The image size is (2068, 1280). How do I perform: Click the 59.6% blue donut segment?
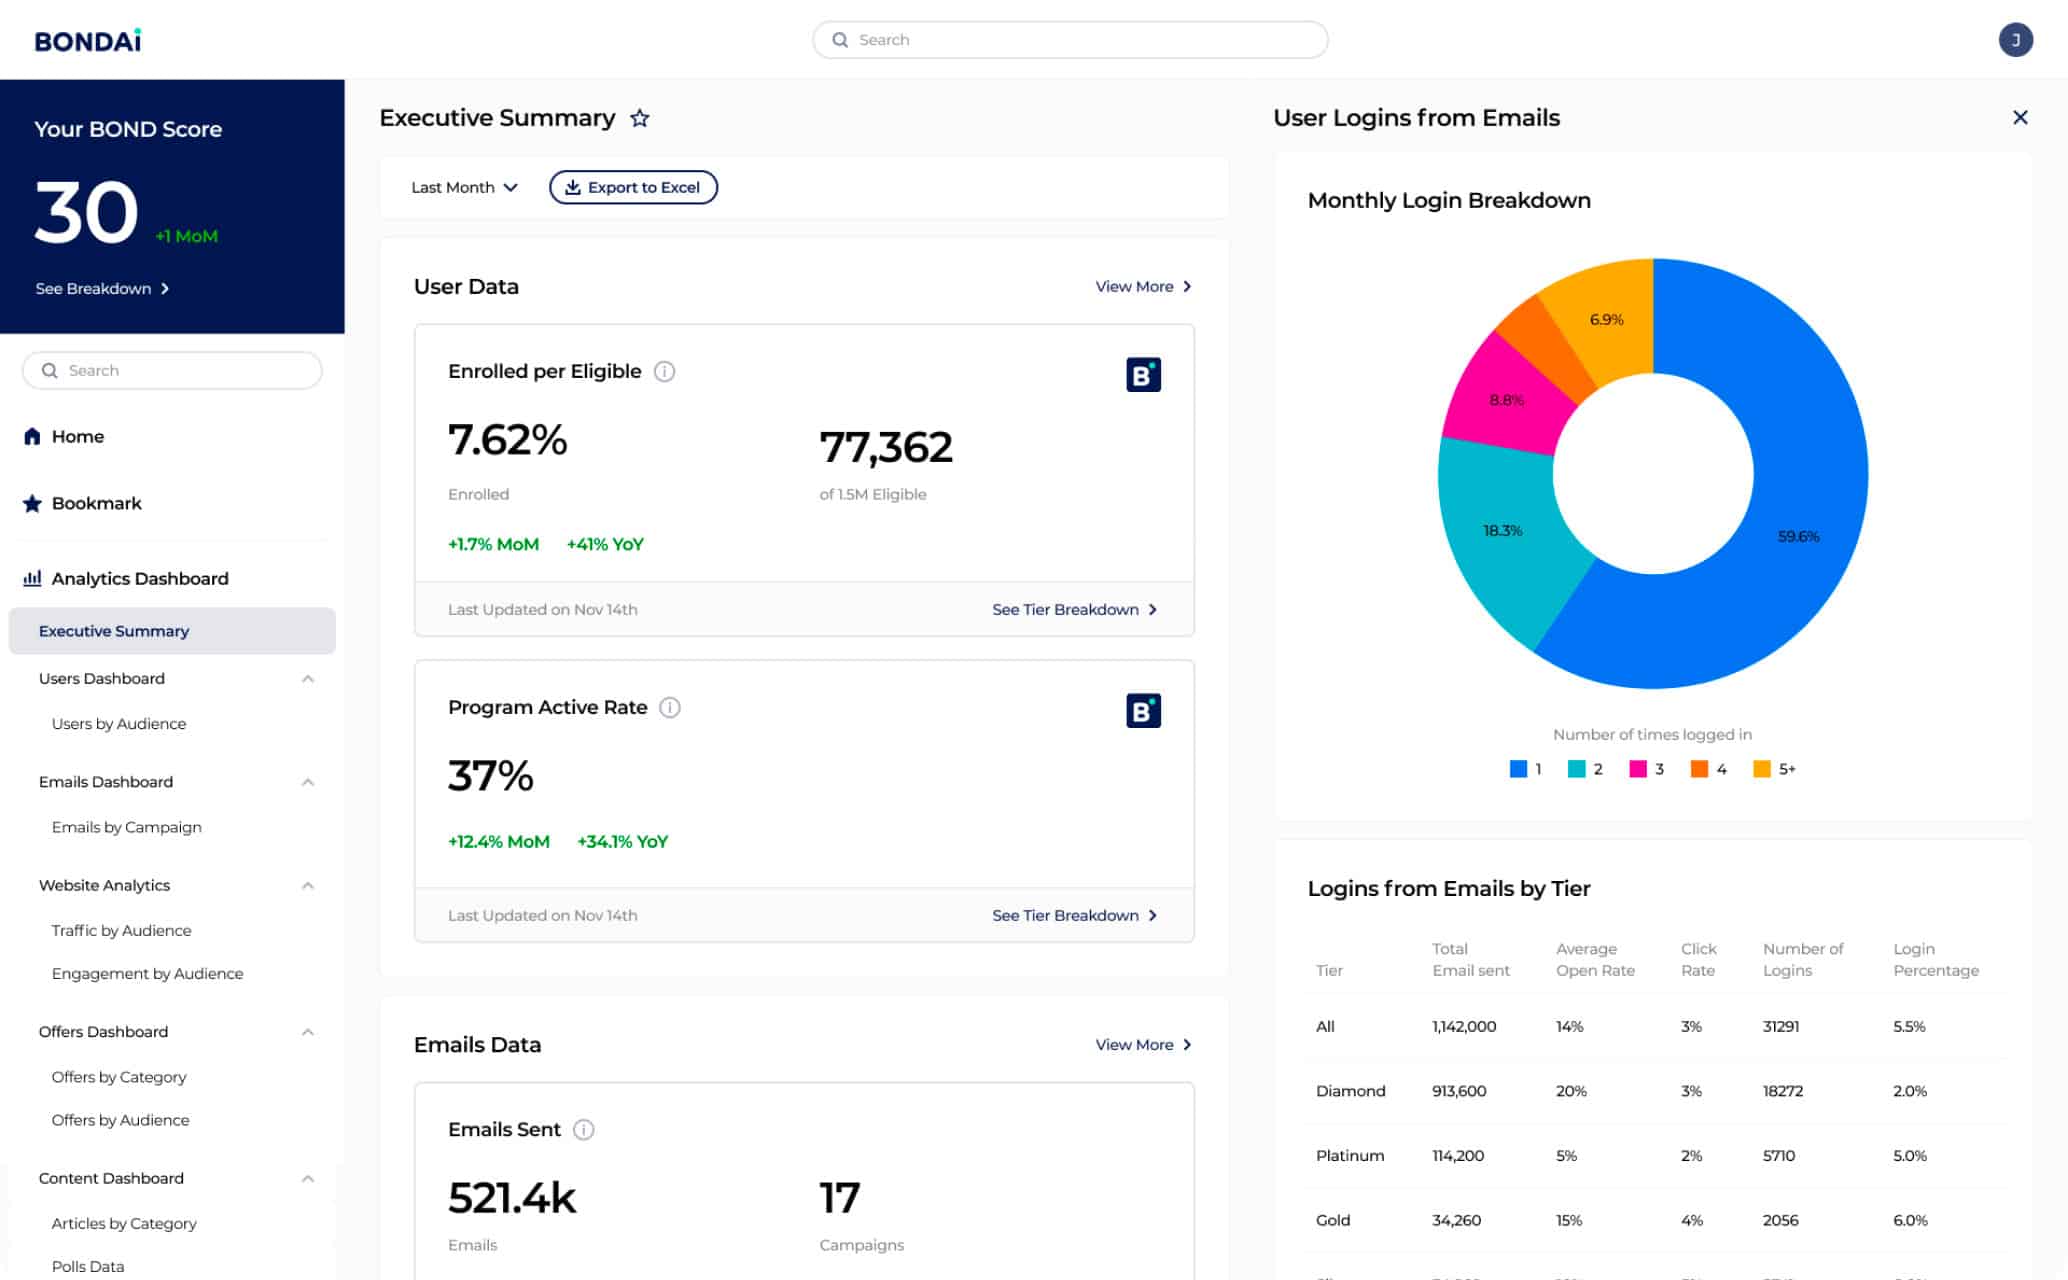pyautogui.click(x=1798, y=537)
